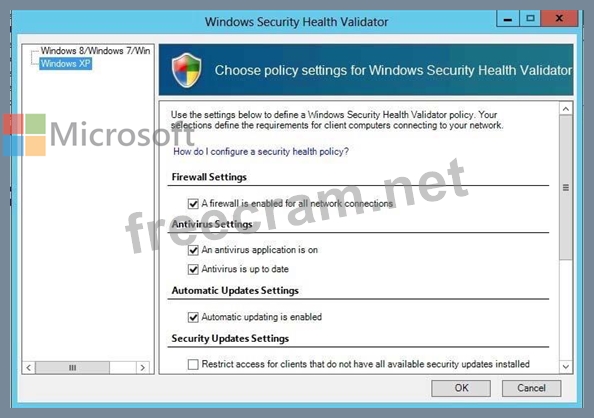Click the Windows security shield icon
Image resolution: width=594 pixels, height=418 pixels.
pos(186,70)
